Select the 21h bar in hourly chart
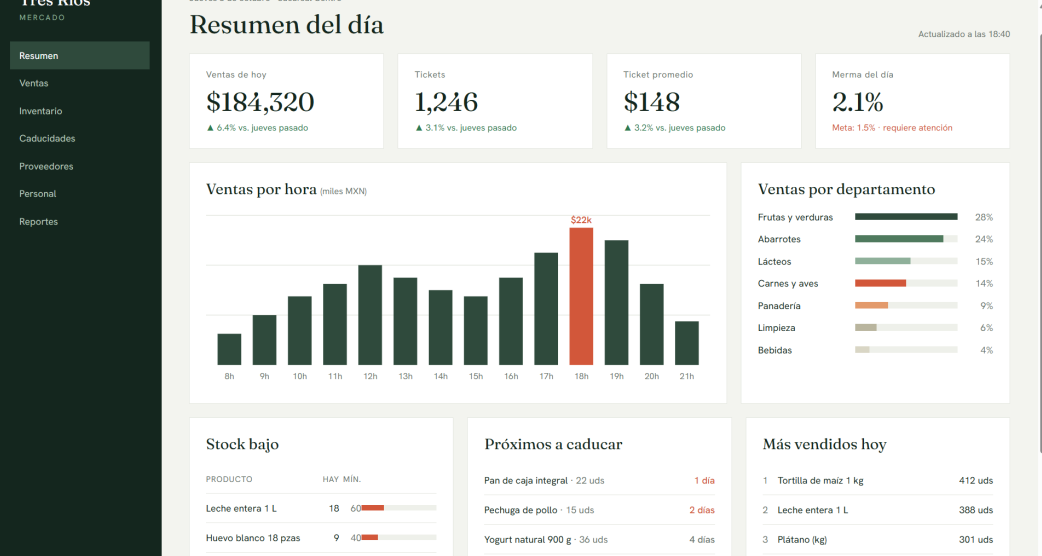This screenshot has width=1042, height=556. pyautogui.click(x=687, y=343)
